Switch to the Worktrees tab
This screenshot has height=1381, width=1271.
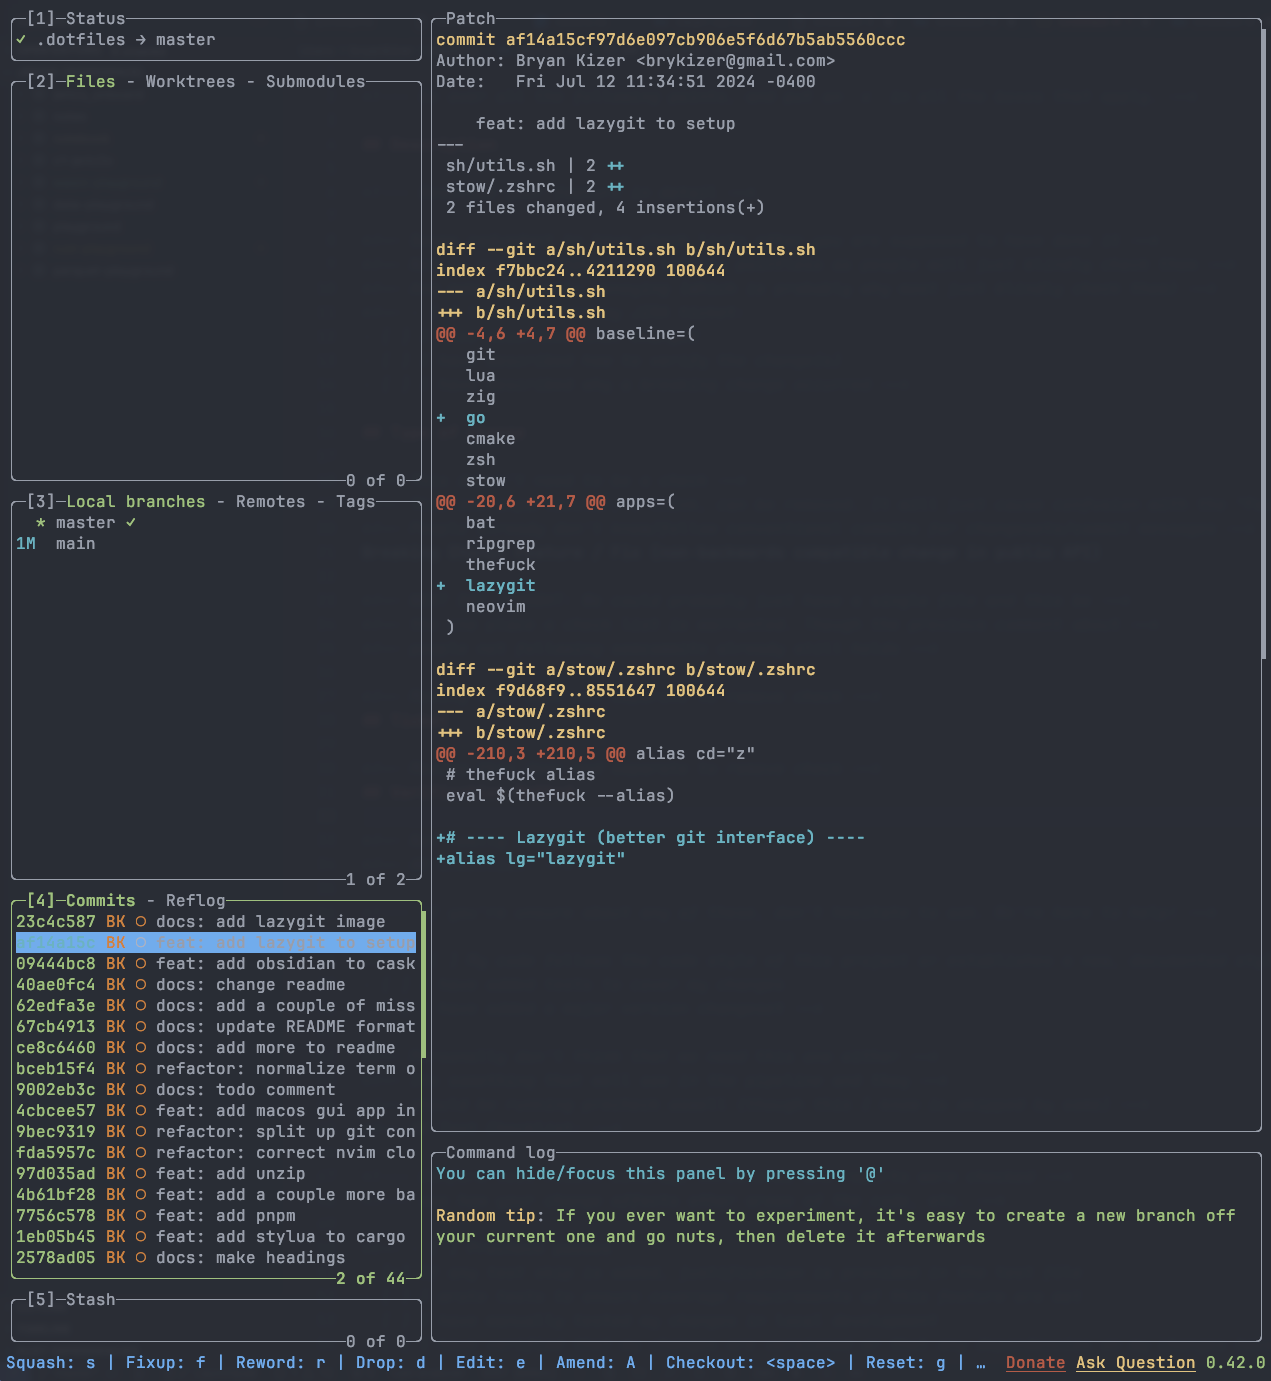click(x=190, y=82)
